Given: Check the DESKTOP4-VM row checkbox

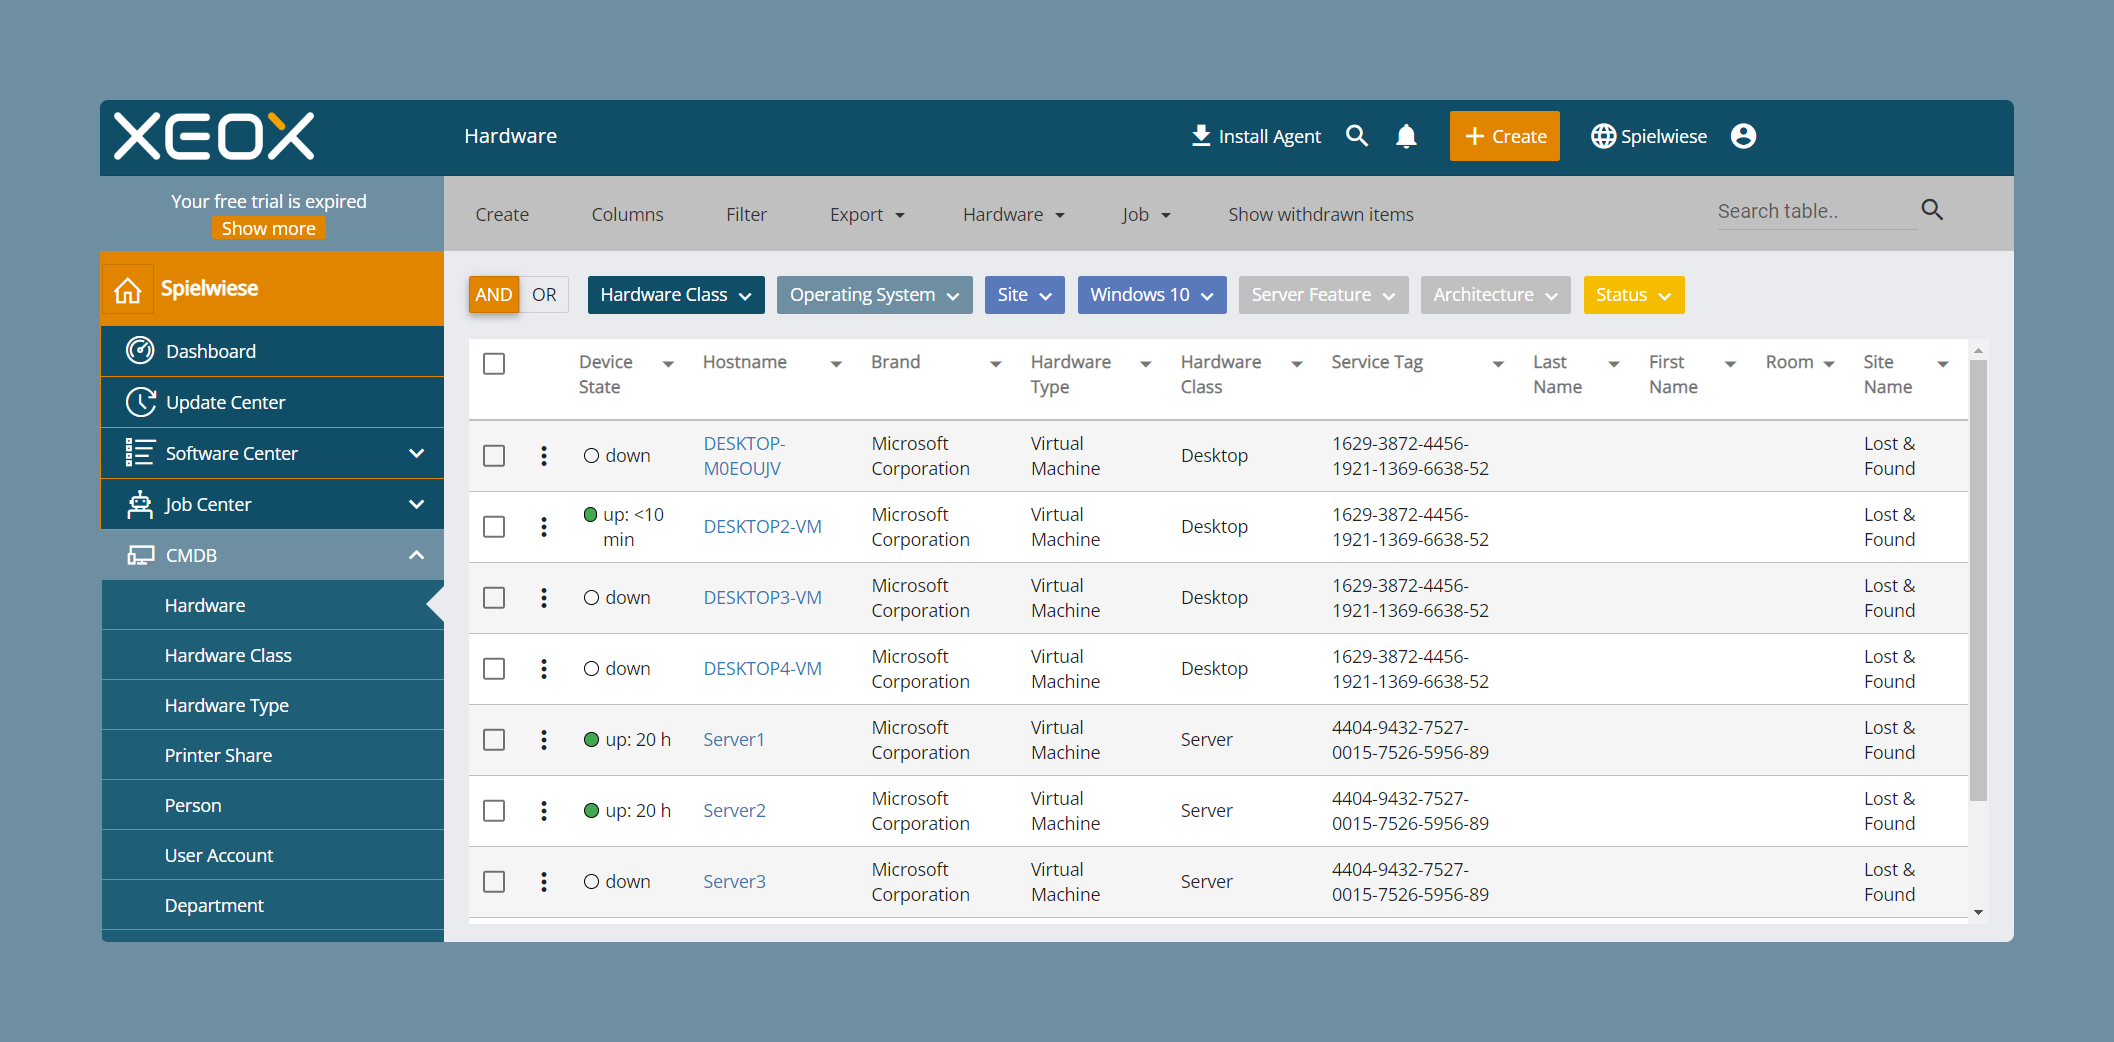Looking at the screenshot, I should tap(494, 669).
